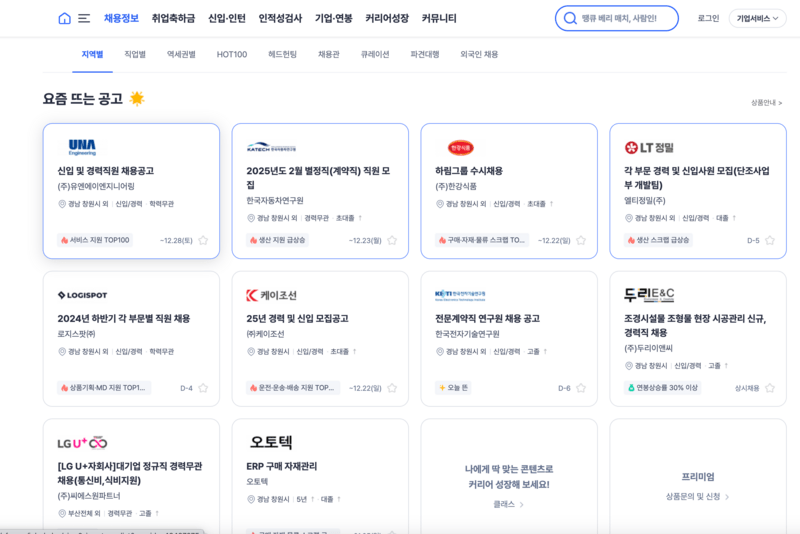The image size is (800, 534).
Task: Open the 상품안내 arrow link
Action: click(x=766, y=103)
